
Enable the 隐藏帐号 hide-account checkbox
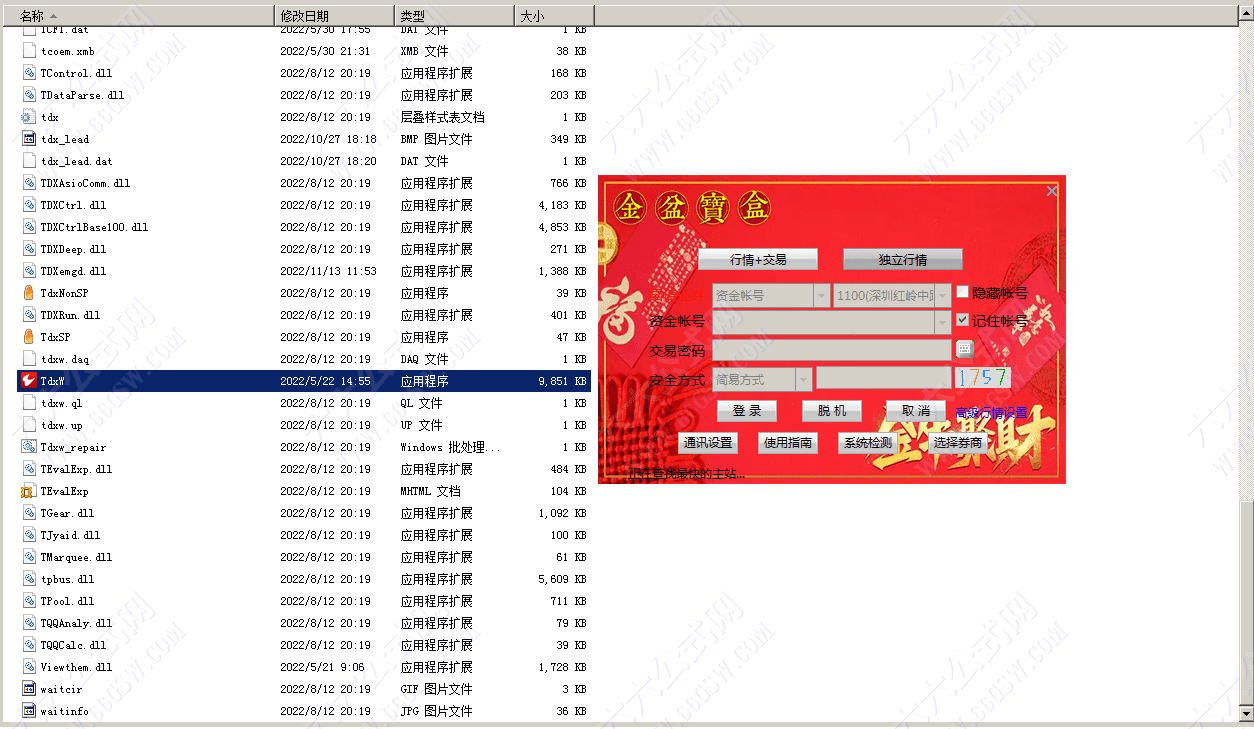coord(961,292)
